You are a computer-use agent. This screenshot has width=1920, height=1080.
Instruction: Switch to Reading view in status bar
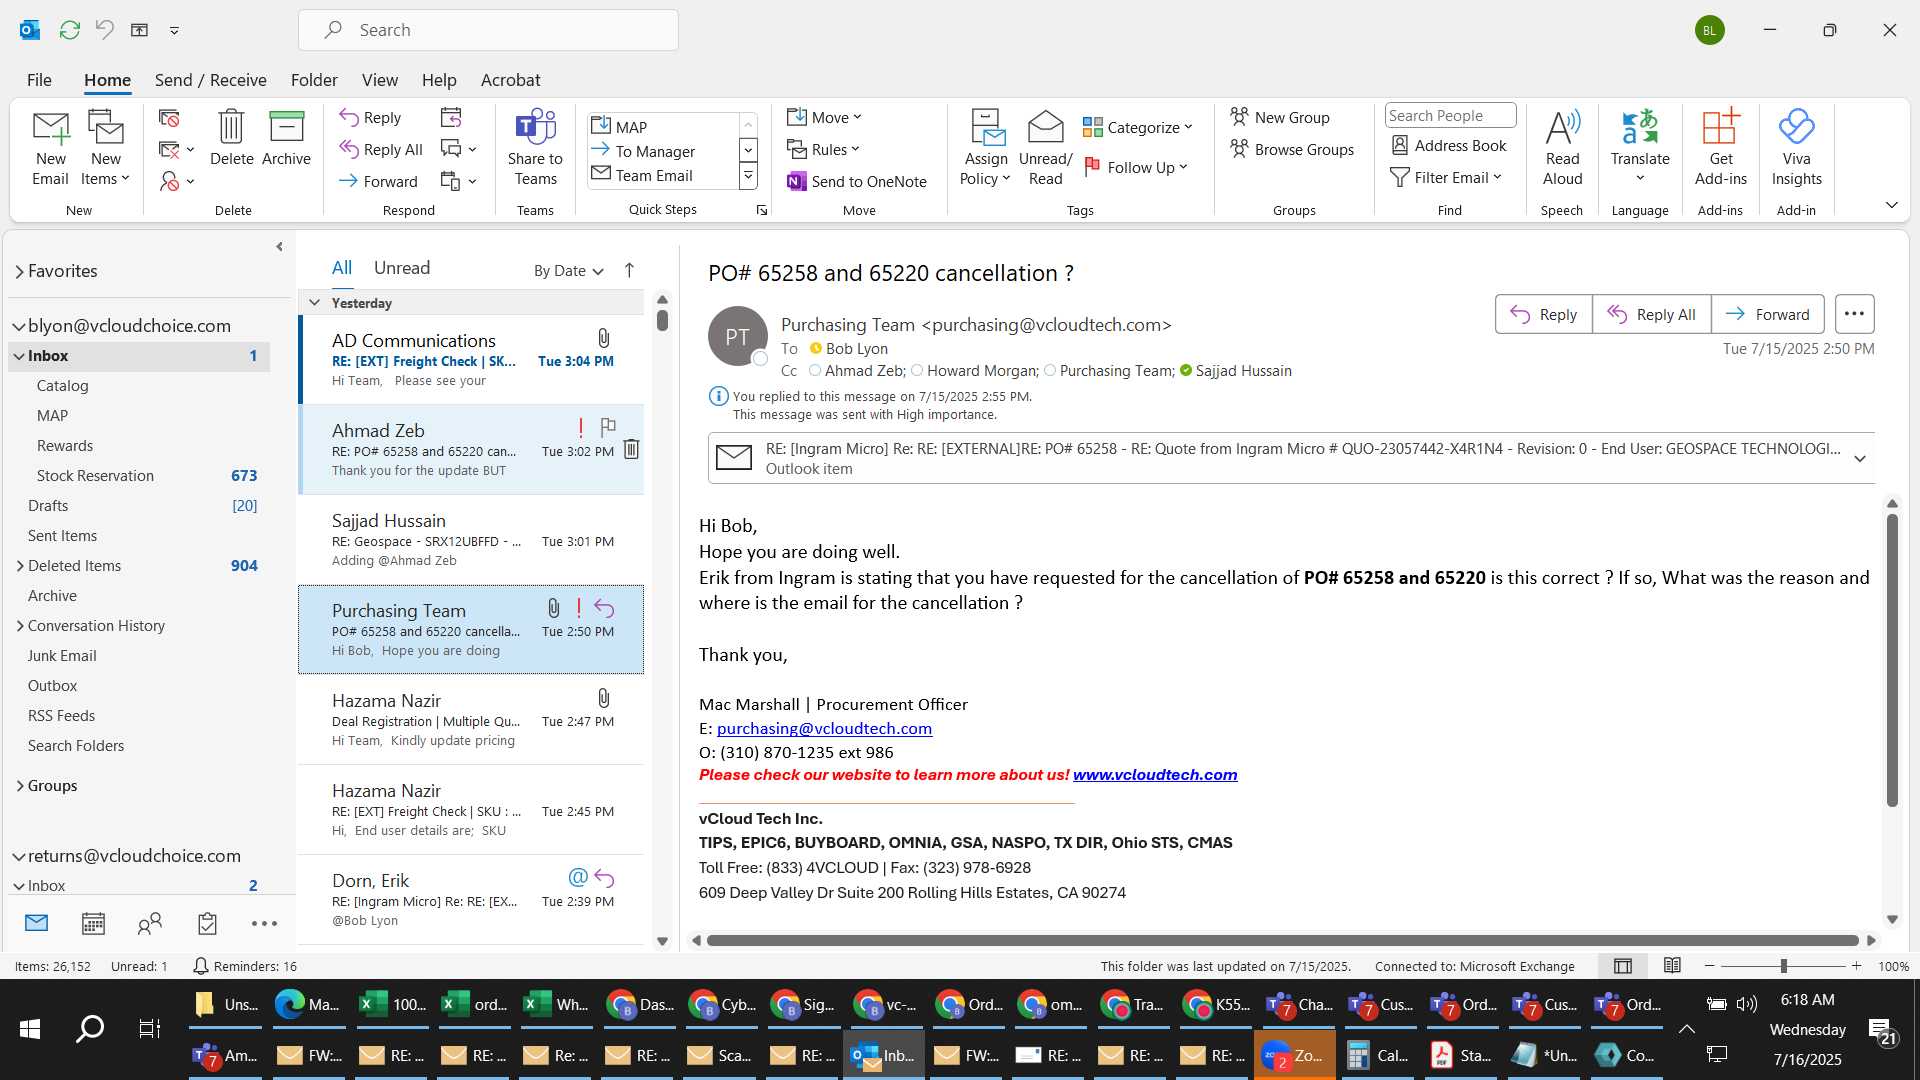click(x=1672, y=966)
